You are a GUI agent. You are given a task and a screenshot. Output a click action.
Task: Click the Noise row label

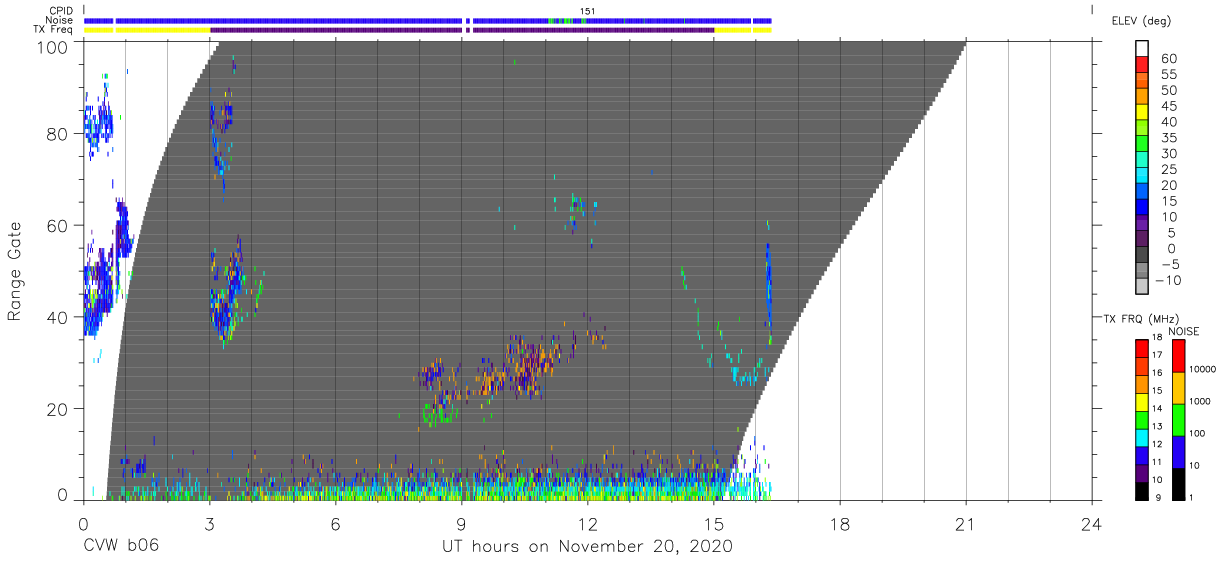tap(61, 20)
